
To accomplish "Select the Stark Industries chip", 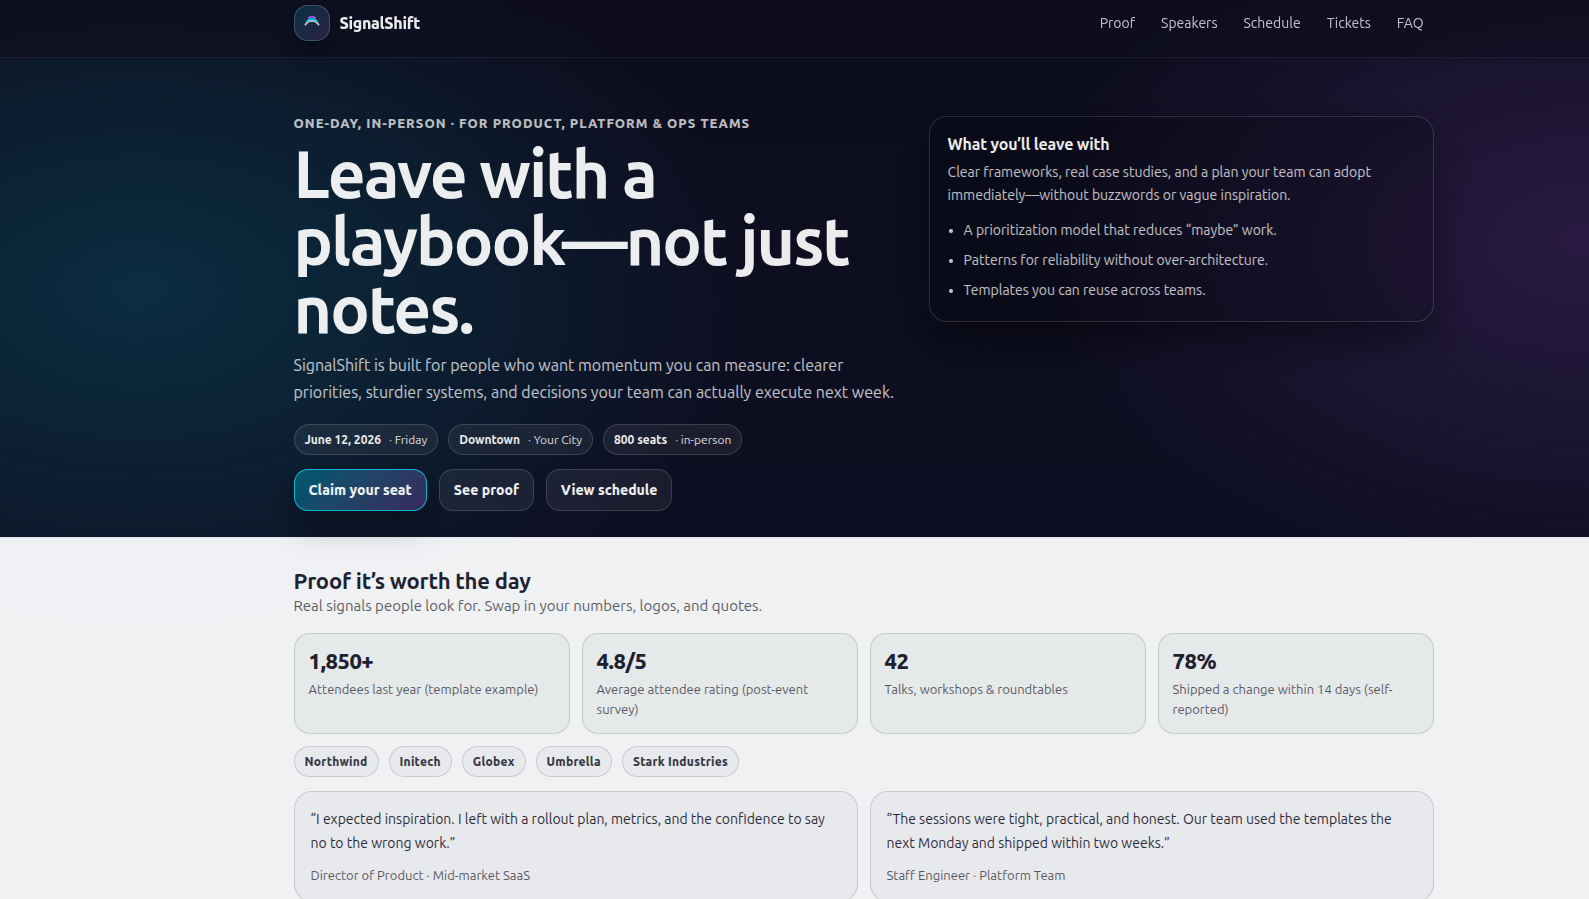I will pyautogui.click(x=679, y=761).
